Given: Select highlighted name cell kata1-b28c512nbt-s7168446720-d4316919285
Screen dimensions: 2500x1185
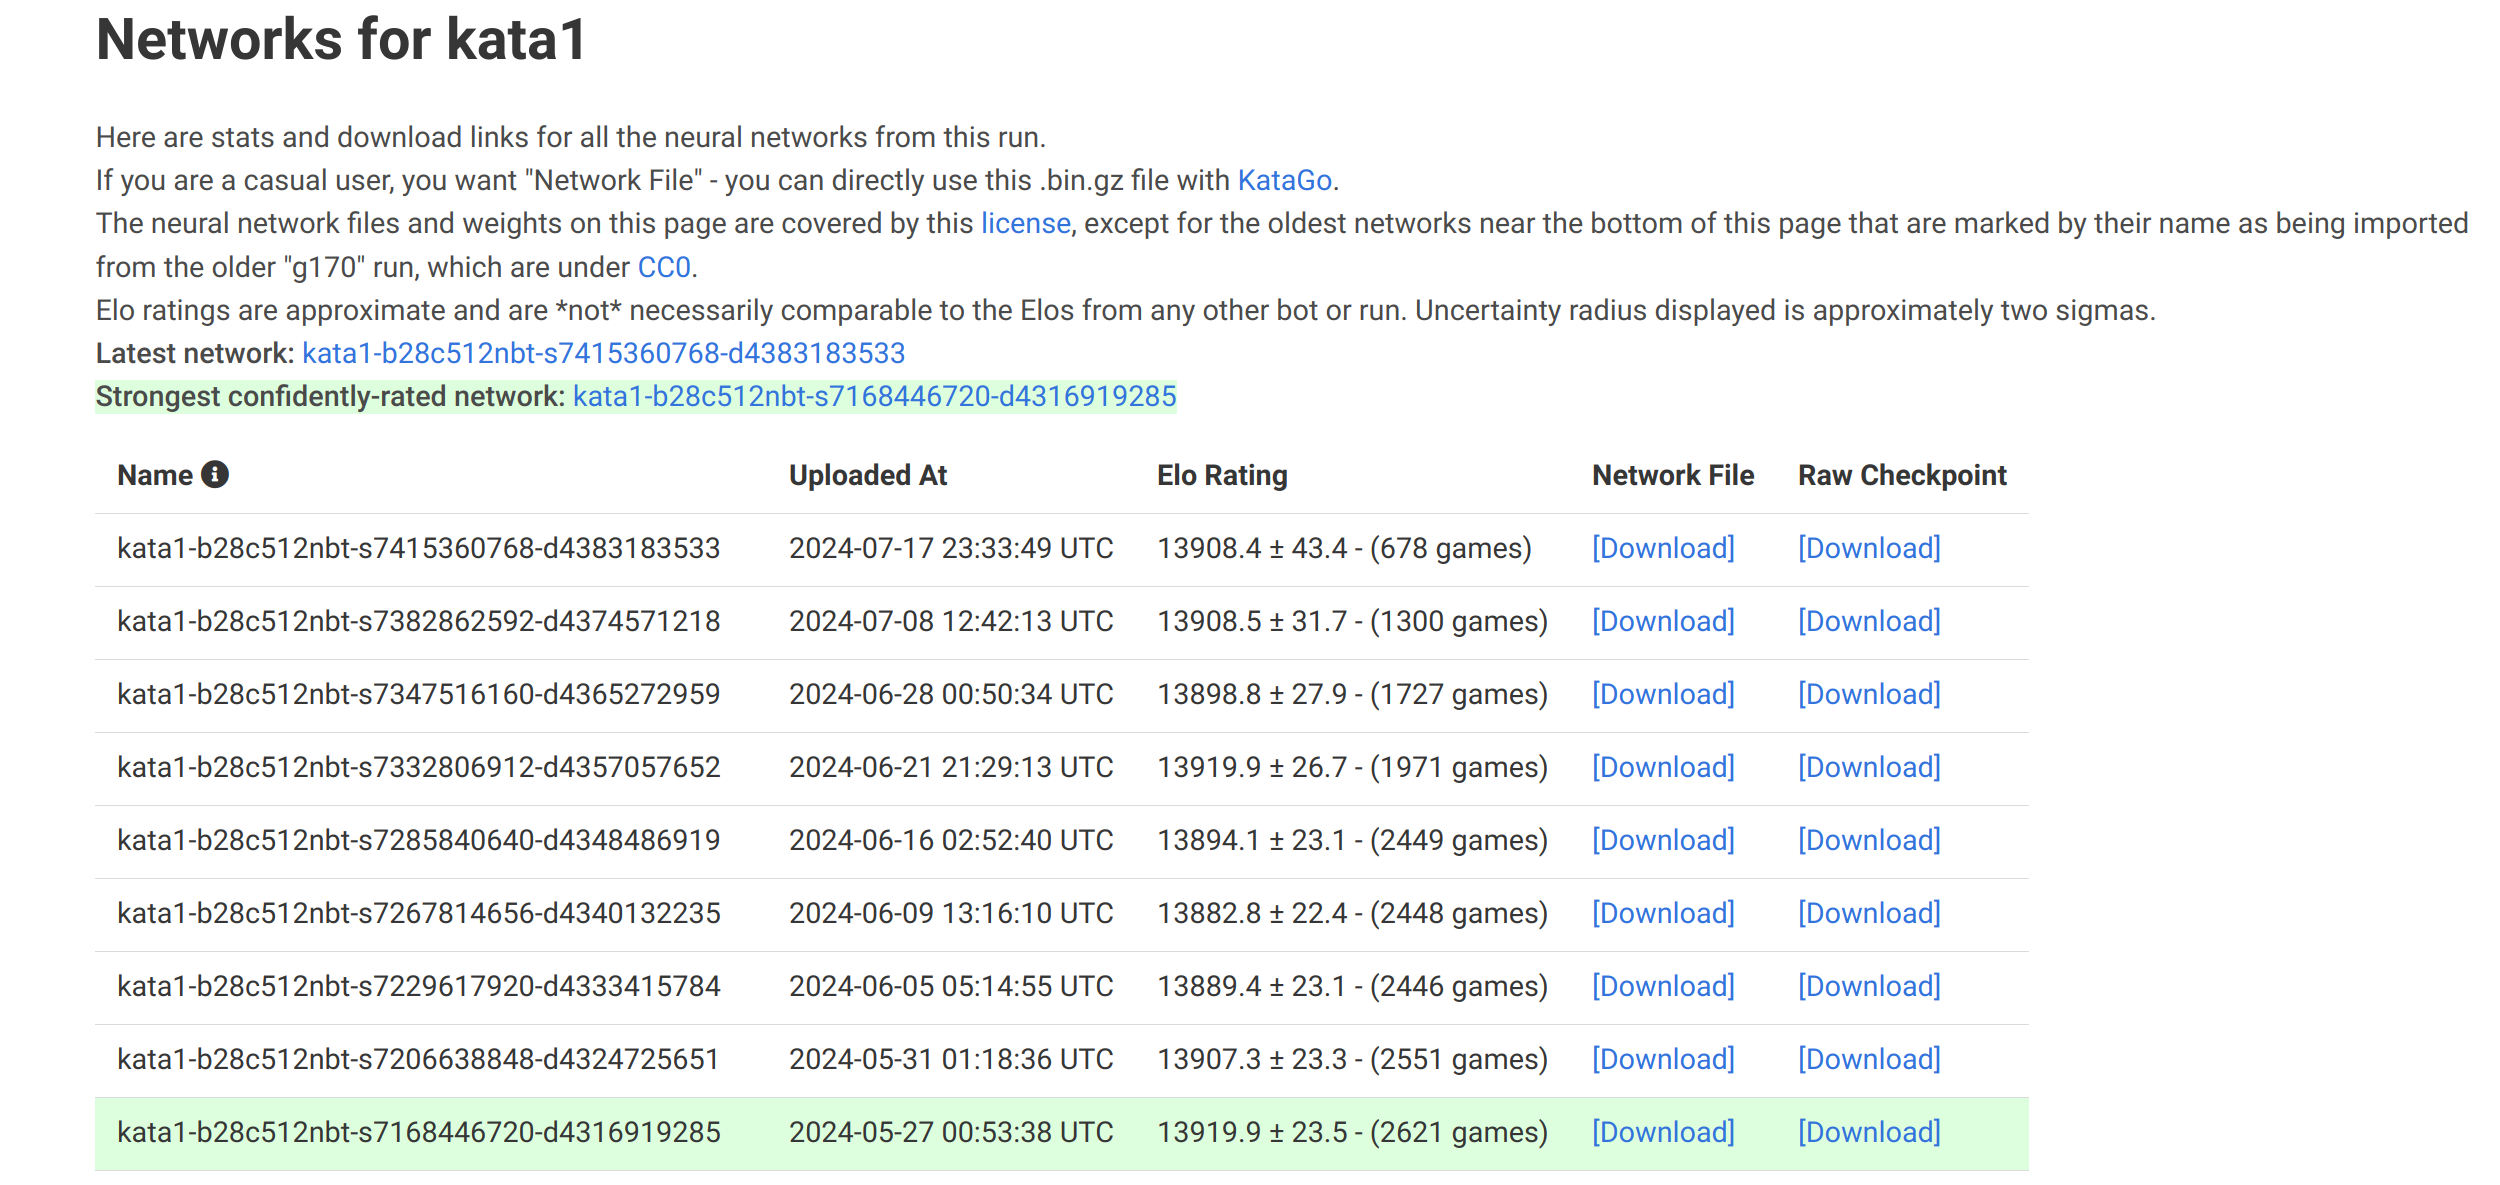Looking at the screenshot, I should click(418, 1132).
